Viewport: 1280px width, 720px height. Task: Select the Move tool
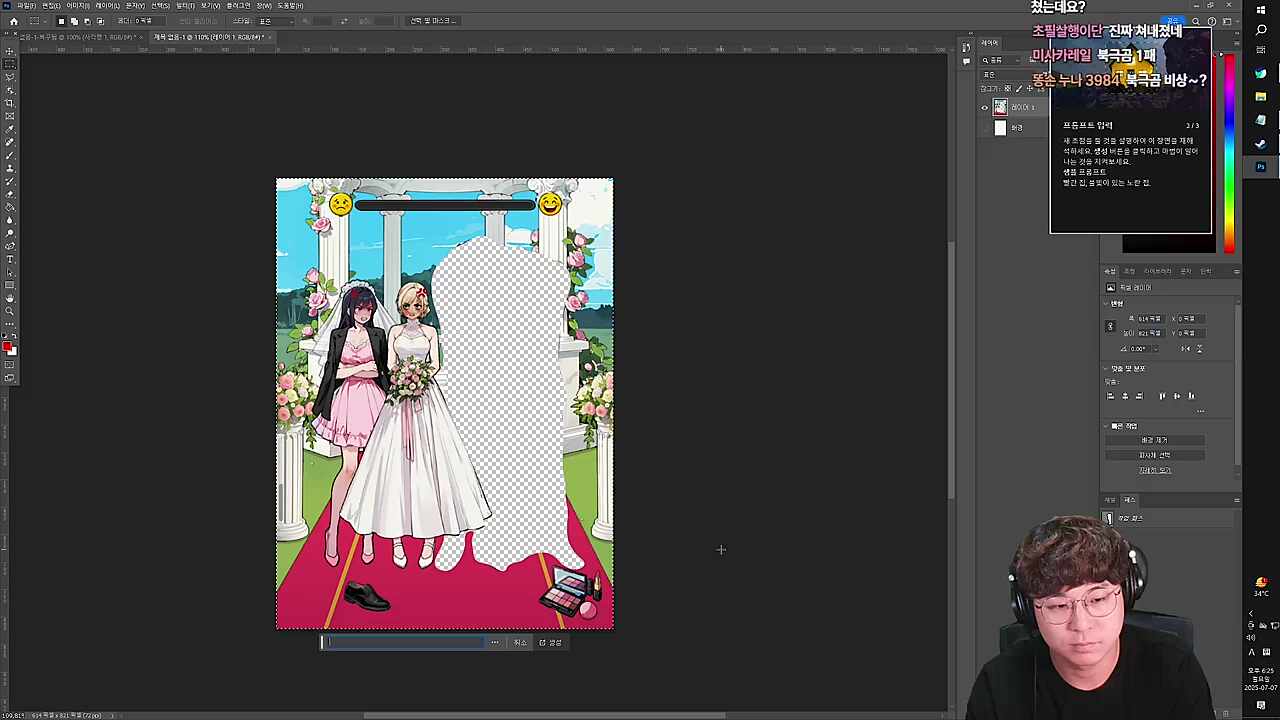(x=10, y=51)
